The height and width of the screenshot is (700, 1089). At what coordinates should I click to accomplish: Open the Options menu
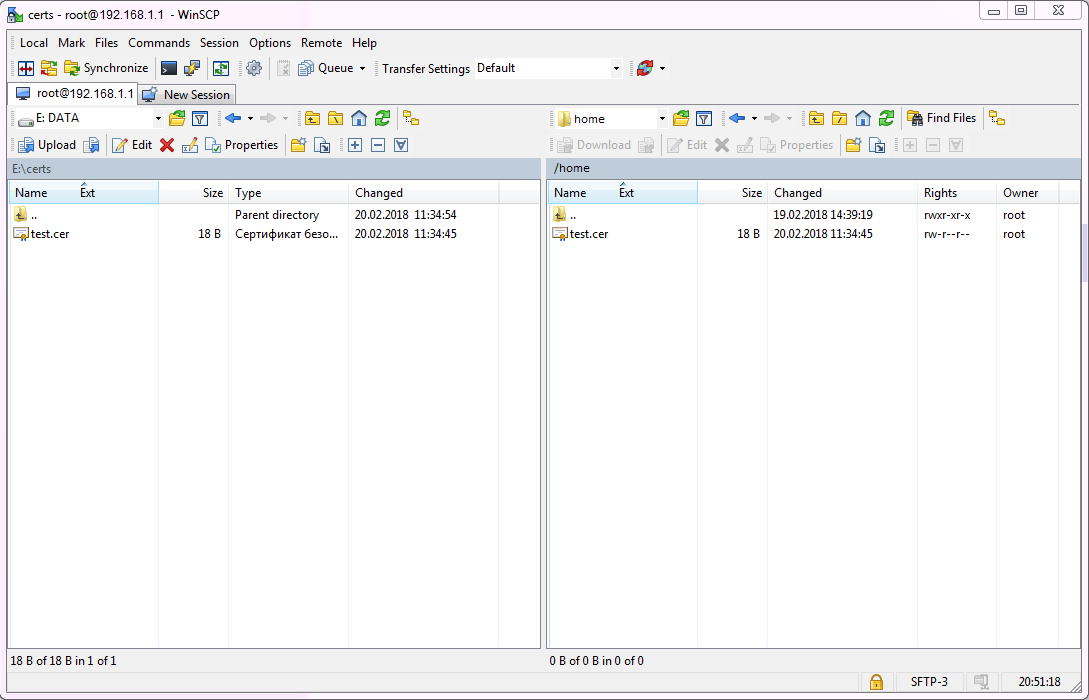pyautogui.click(x=270, y=43)
